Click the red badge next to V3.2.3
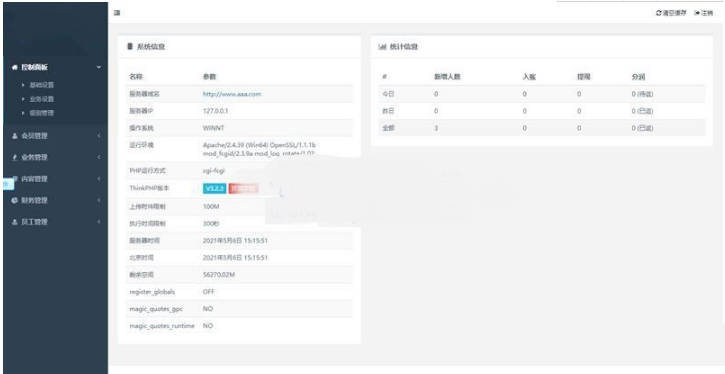Image resolution: width=725 pixels, height=374 pixels. click(x=243, y=188)
